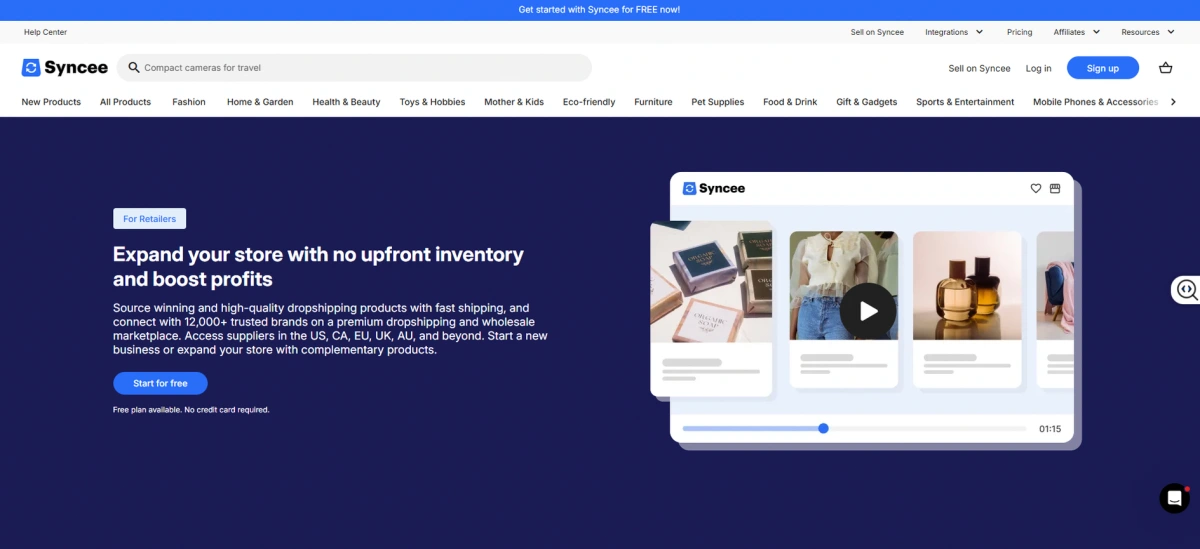Click the heart icon in the video preview

tap(1036, 188)
